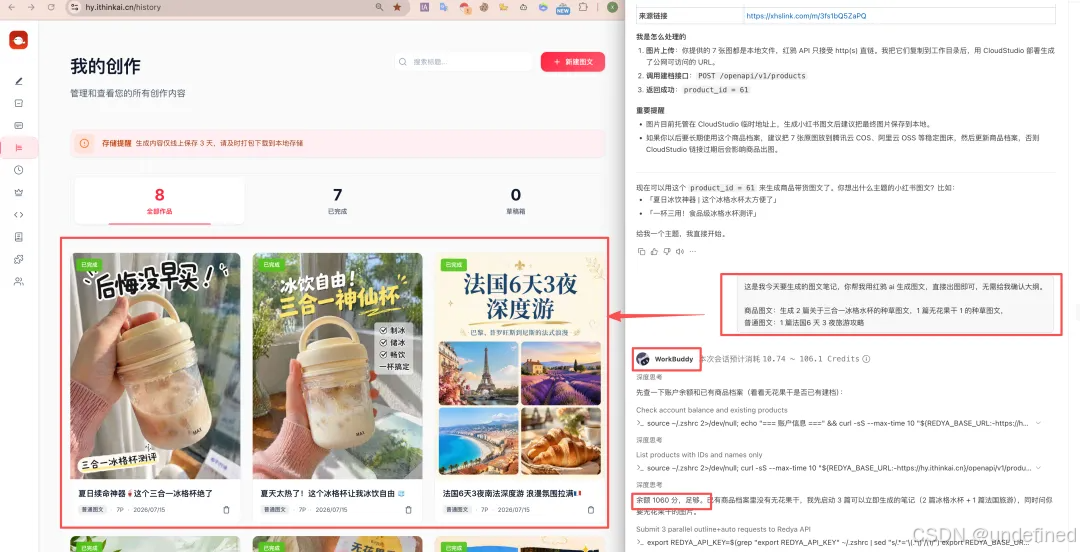The height and width of the screenshot is (552, 1080).
Task: Copy the chat reply with the copy icon
Action: [x=641, y=252]
